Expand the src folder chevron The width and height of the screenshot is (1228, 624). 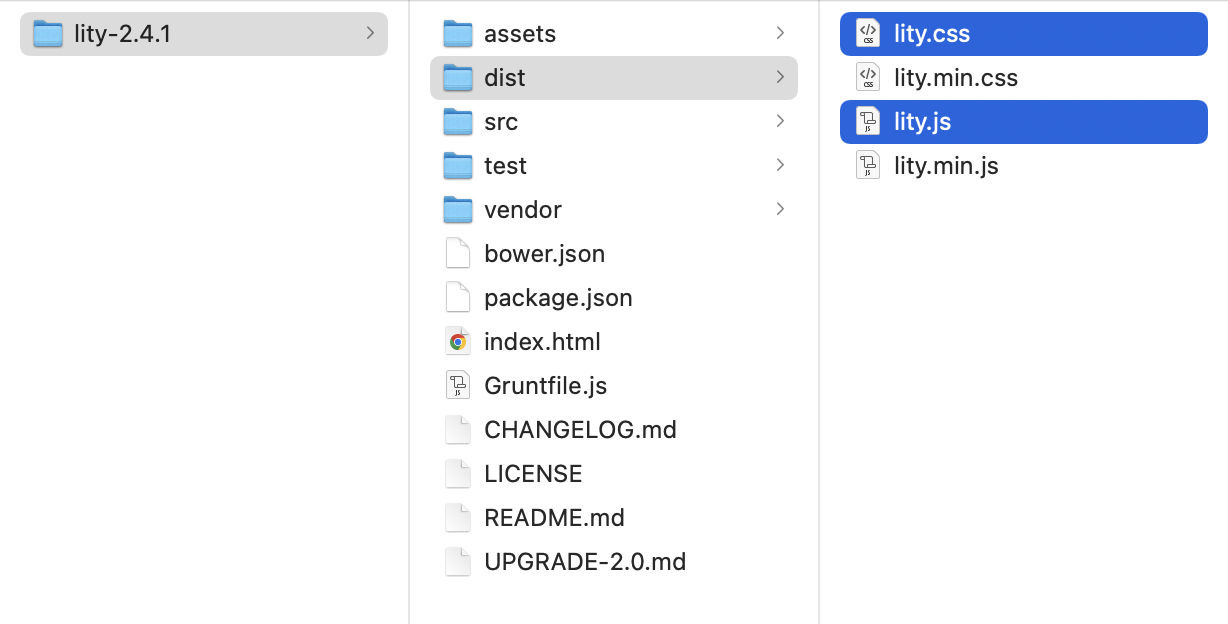(x=780, y=122)
